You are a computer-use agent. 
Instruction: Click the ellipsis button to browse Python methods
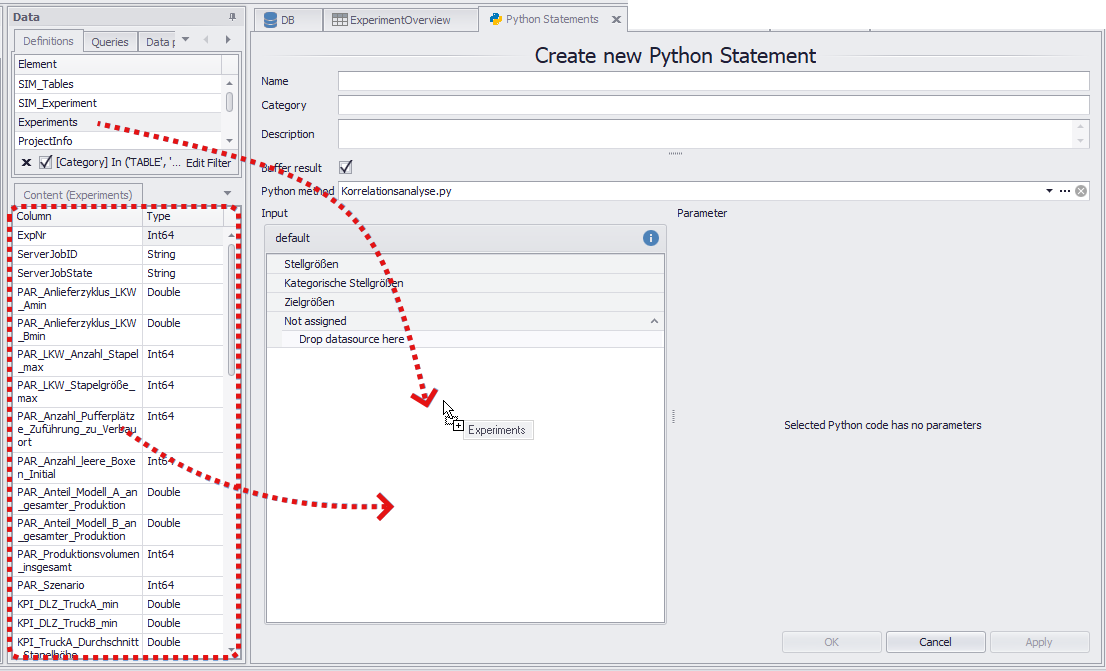point(1064,190)
